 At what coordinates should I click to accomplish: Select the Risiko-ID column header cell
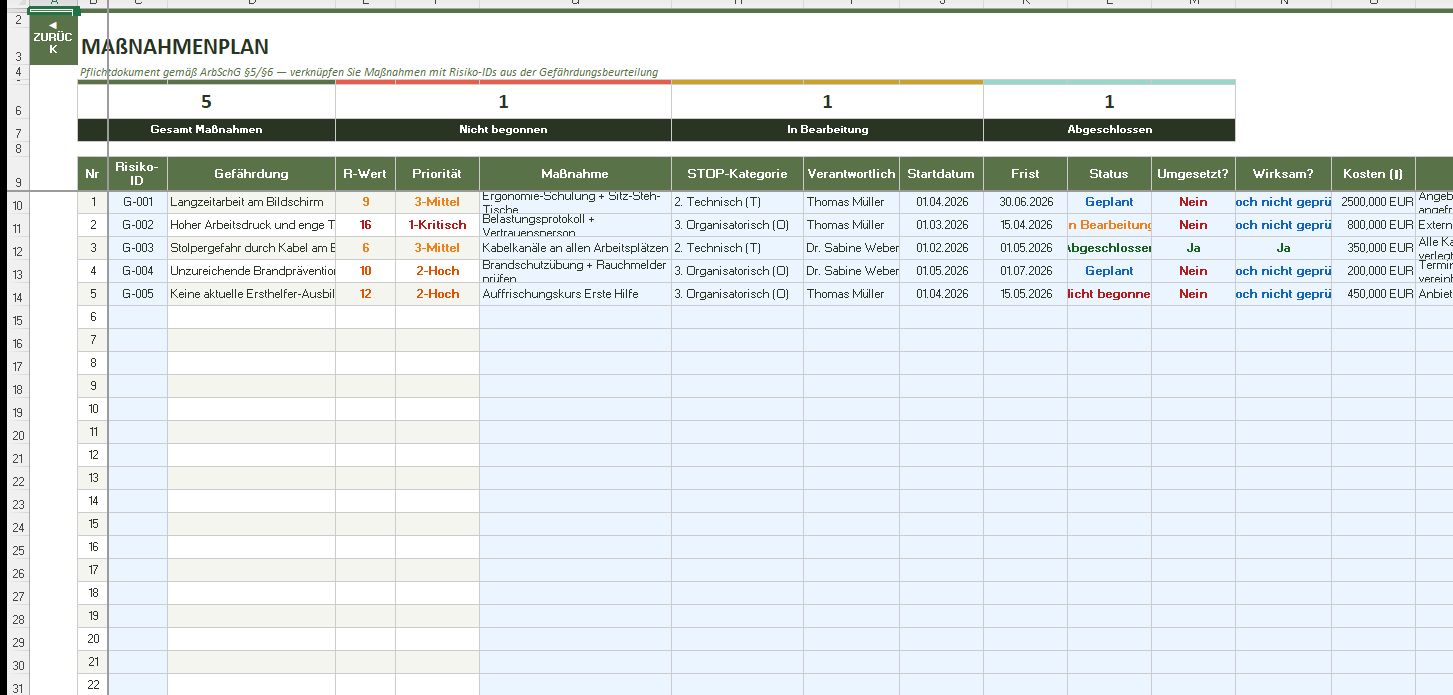[137, 173]
